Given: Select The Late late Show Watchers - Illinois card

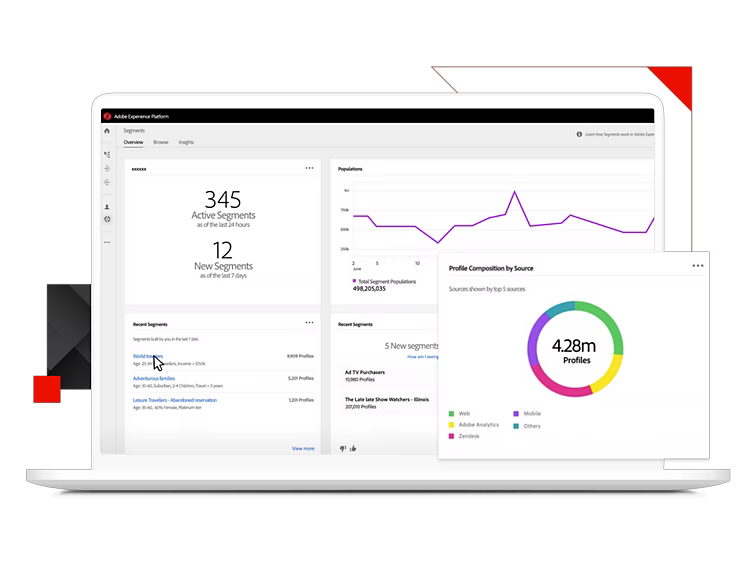Looking at the screenshot, I should 387,403.
